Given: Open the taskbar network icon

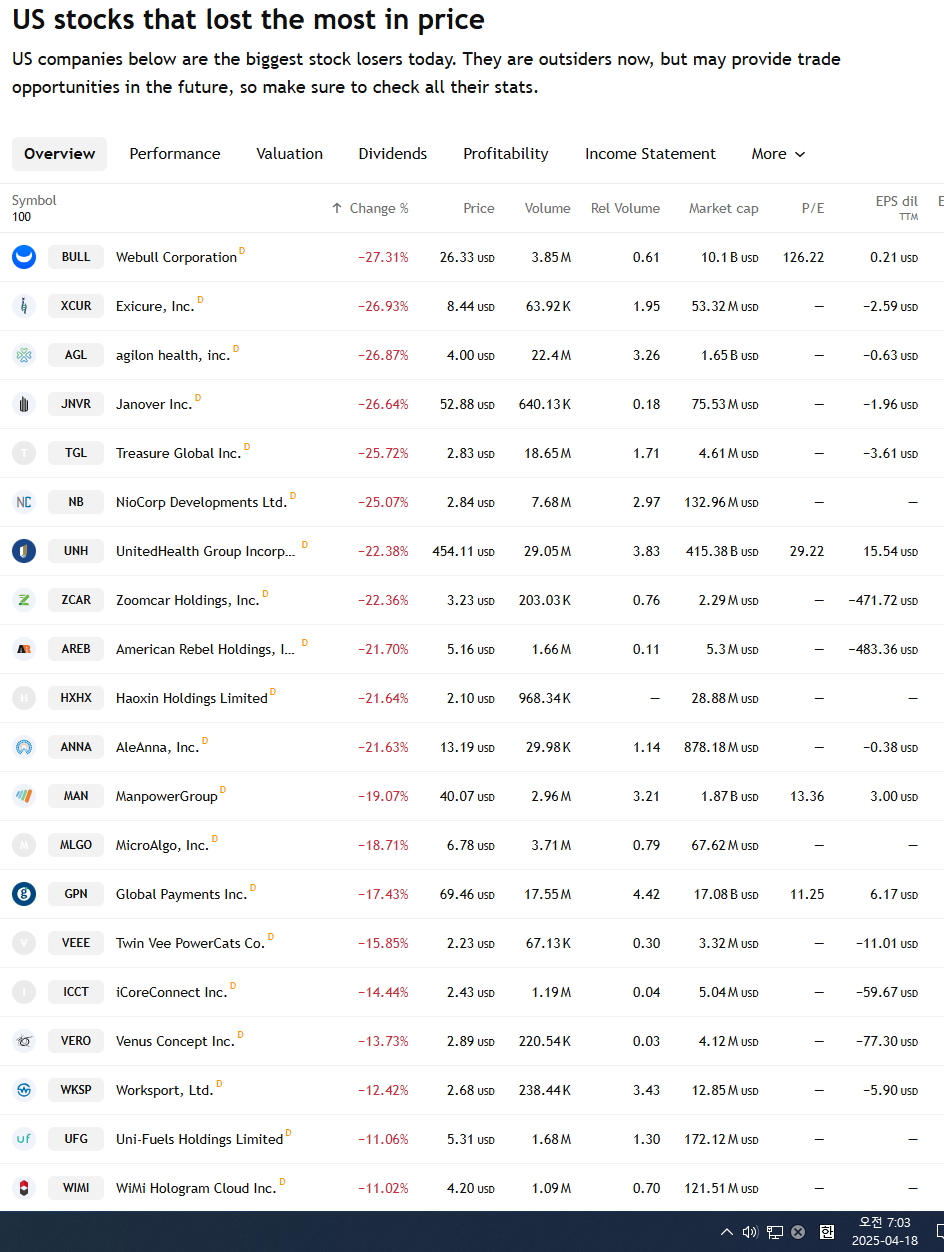Looking at the screenshot, I should coord(775,1232).
